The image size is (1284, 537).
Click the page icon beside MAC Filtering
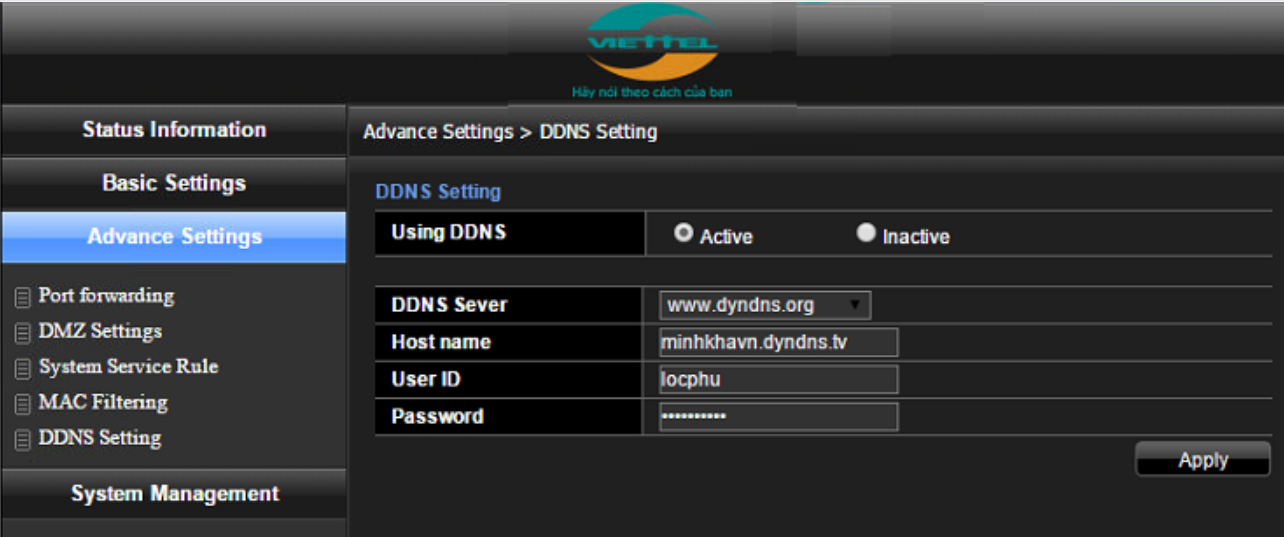click(22, 405)
